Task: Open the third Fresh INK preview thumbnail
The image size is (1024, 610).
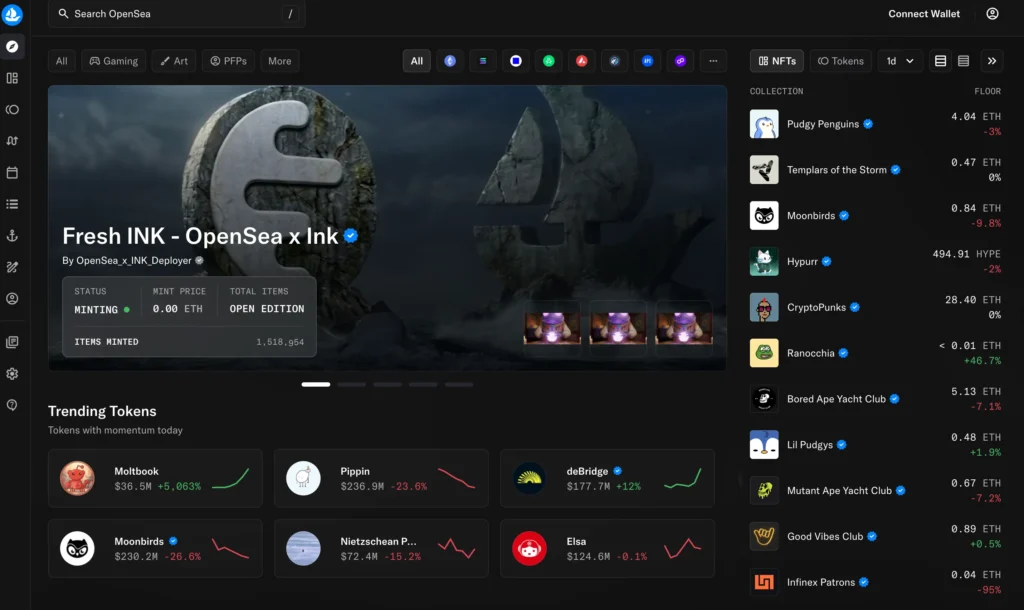Action: pyautogui.click(x=684, y=327)
